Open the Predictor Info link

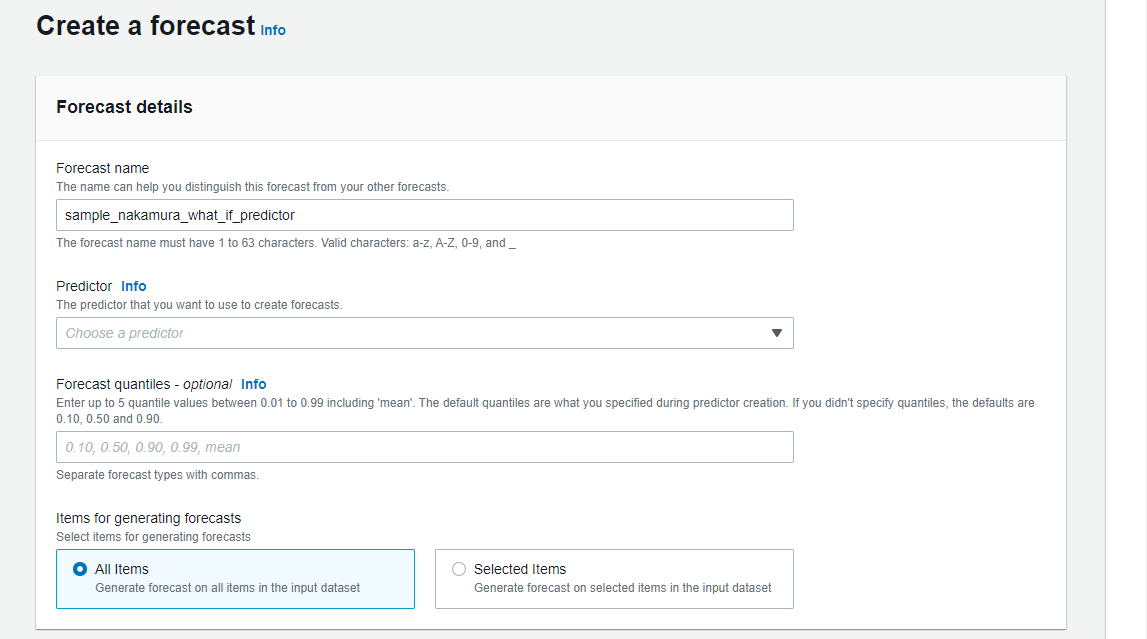point(134,286)
